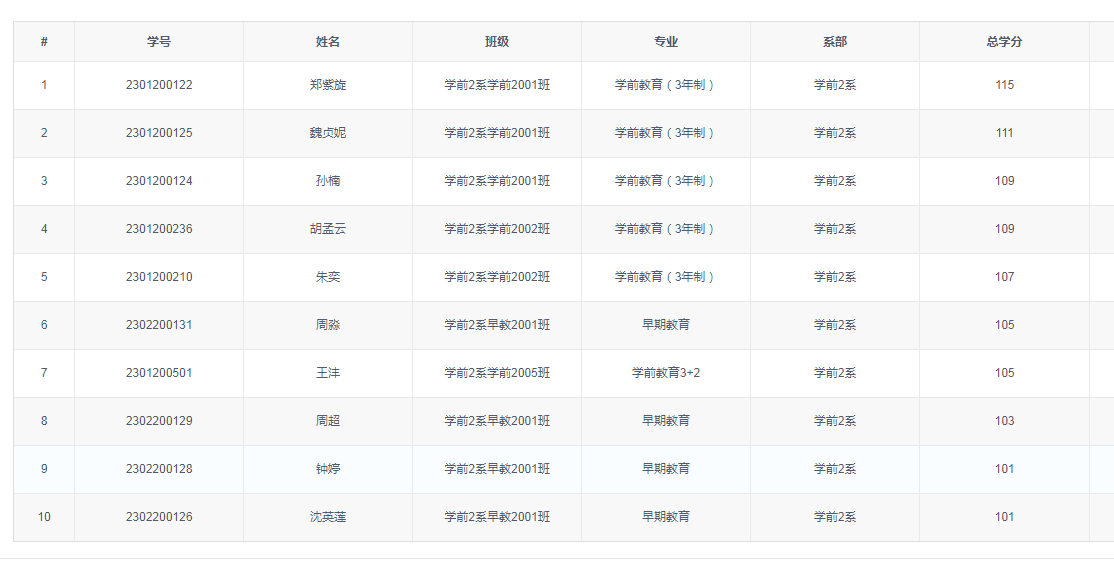Select total credits value 103
The image size is (1114, 573).
(1004, 421)
